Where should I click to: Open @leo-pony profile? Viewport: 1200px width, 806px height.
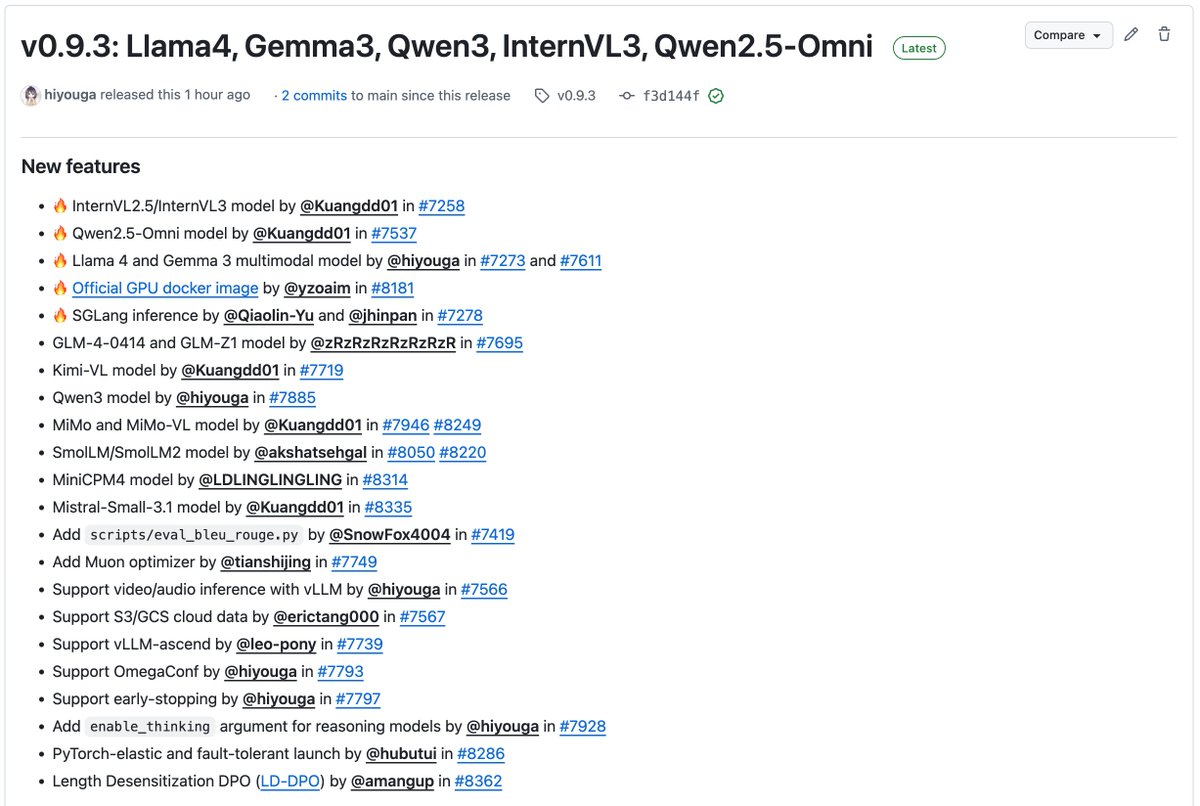(276, 644)
